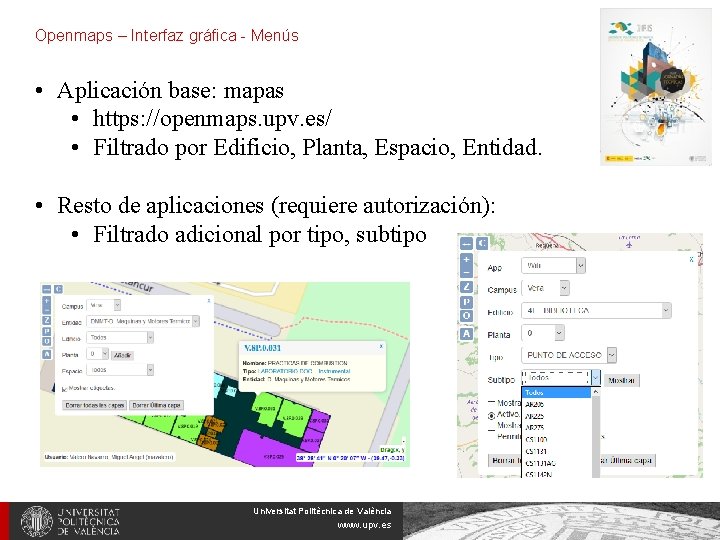Close the V.8P.0.031 info popup
Image resolution: width=720 pixels, height=540 pixels.
click(x=381, y=346)
